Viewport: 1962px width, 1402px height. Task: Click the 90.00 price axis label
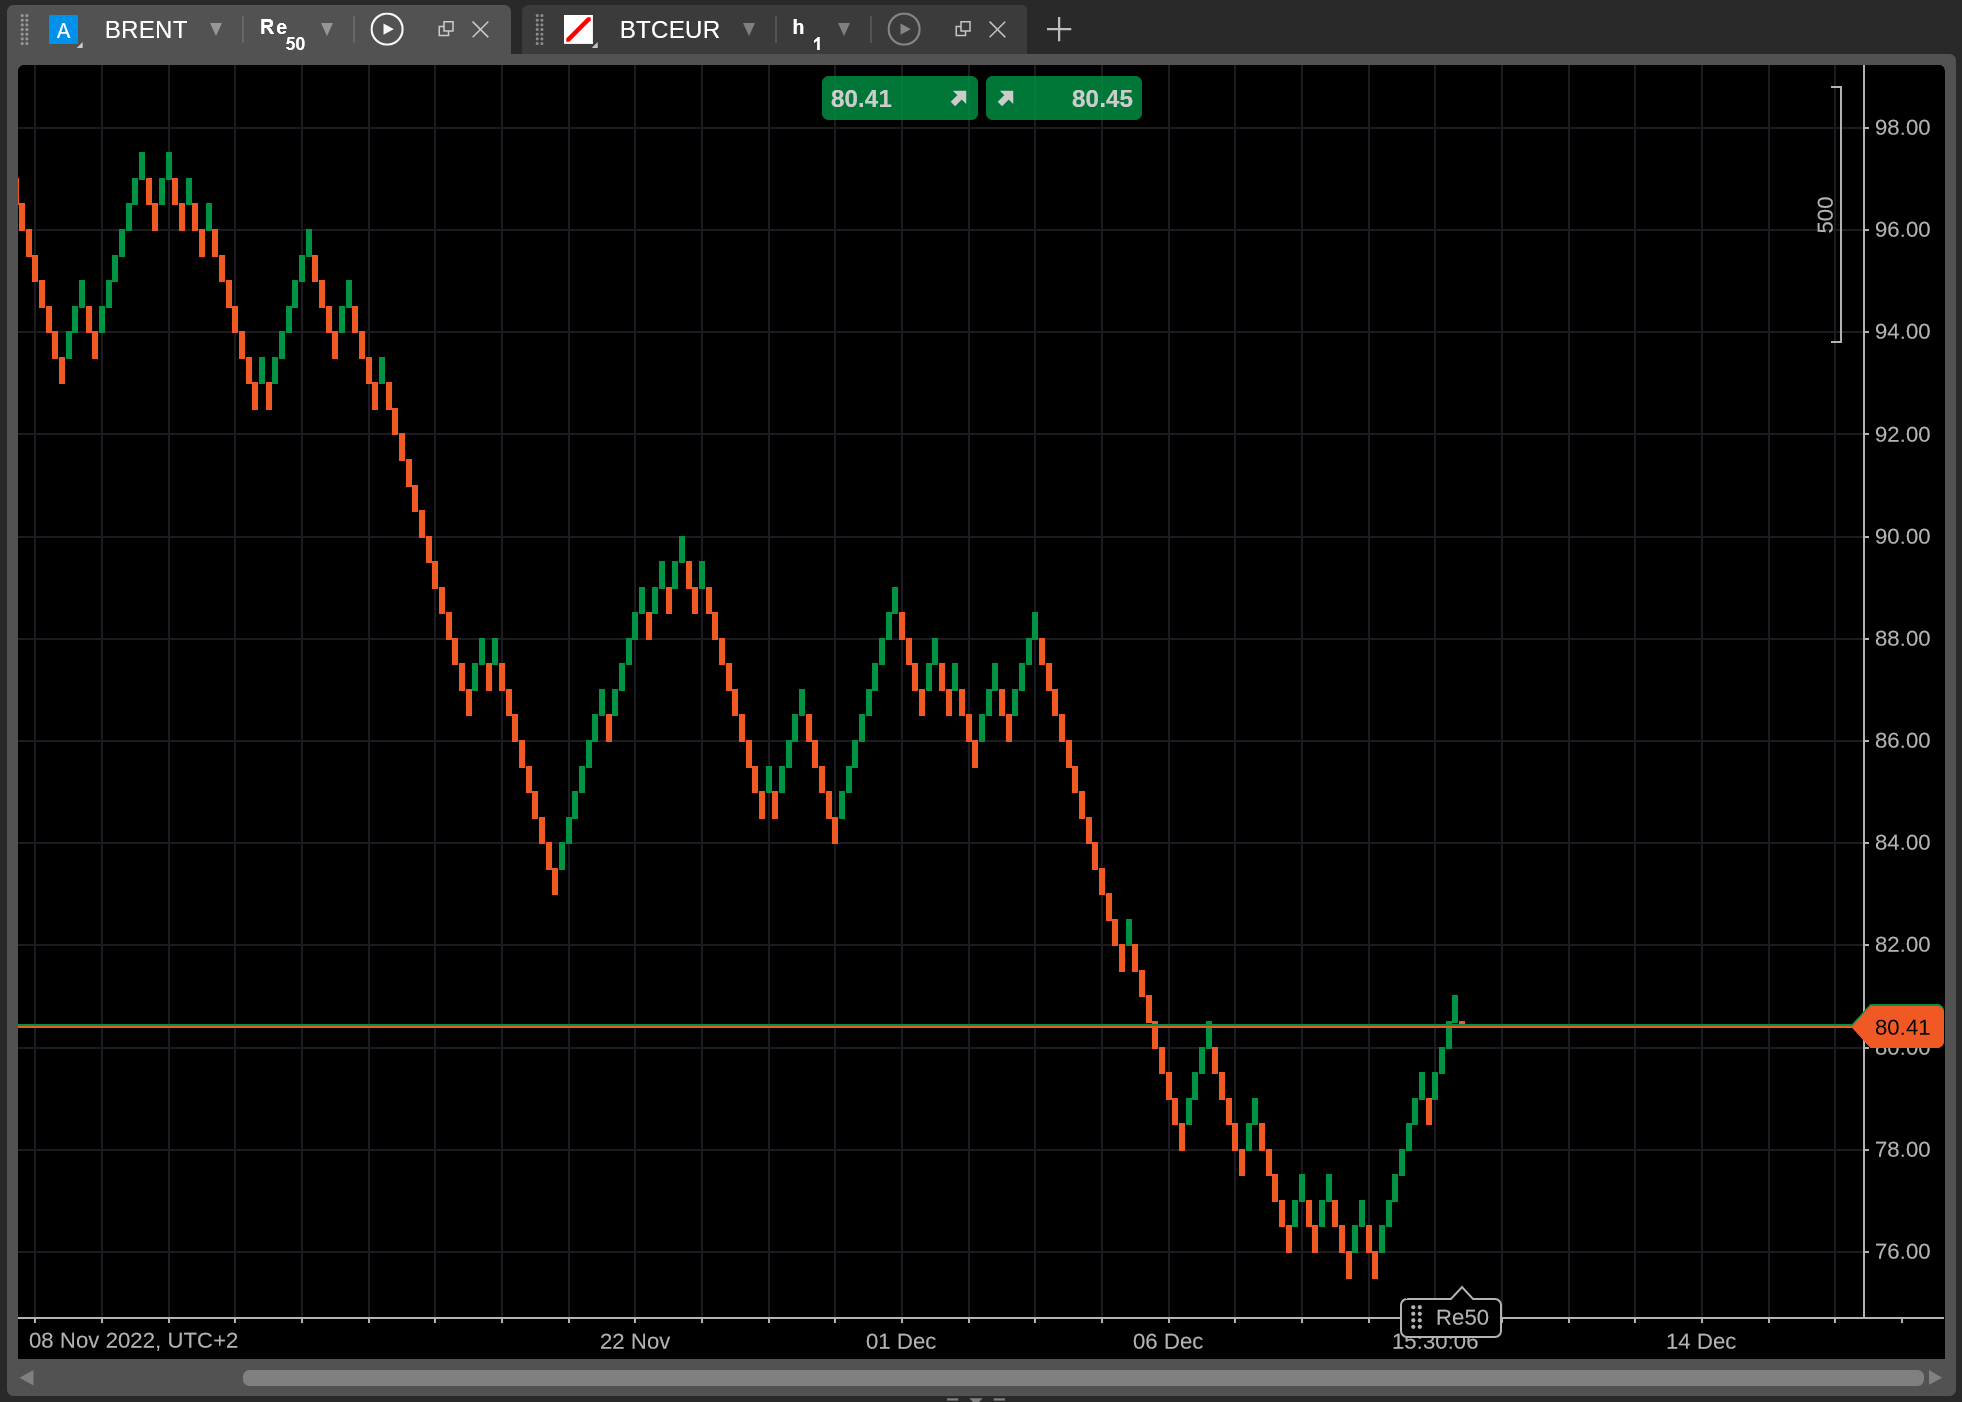(1902, 537)
